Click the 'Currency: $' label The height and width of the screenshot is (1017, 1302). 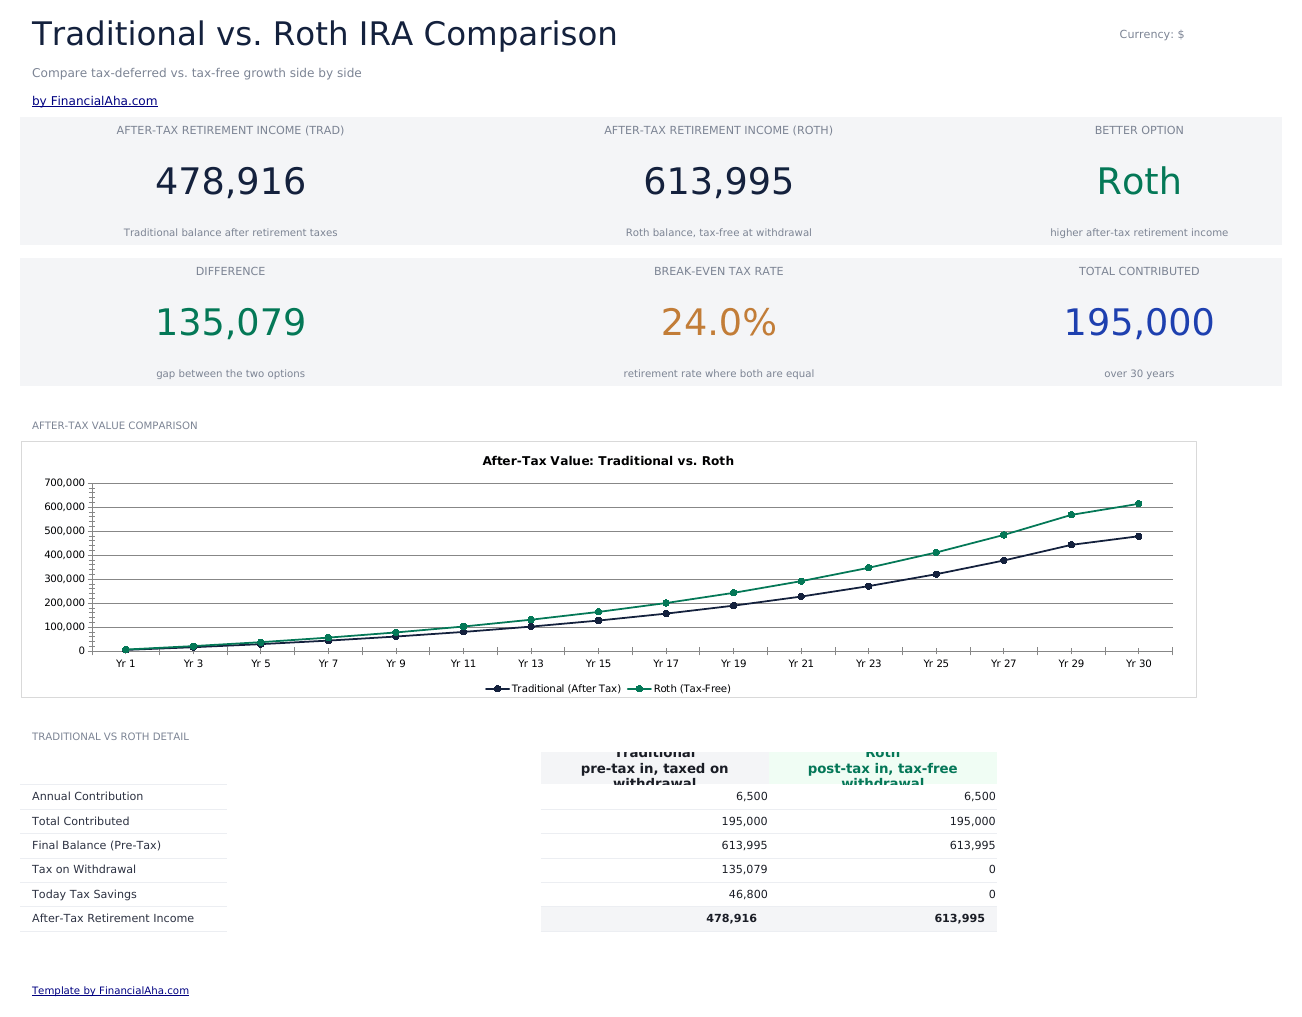click(x=1151, y=34)
